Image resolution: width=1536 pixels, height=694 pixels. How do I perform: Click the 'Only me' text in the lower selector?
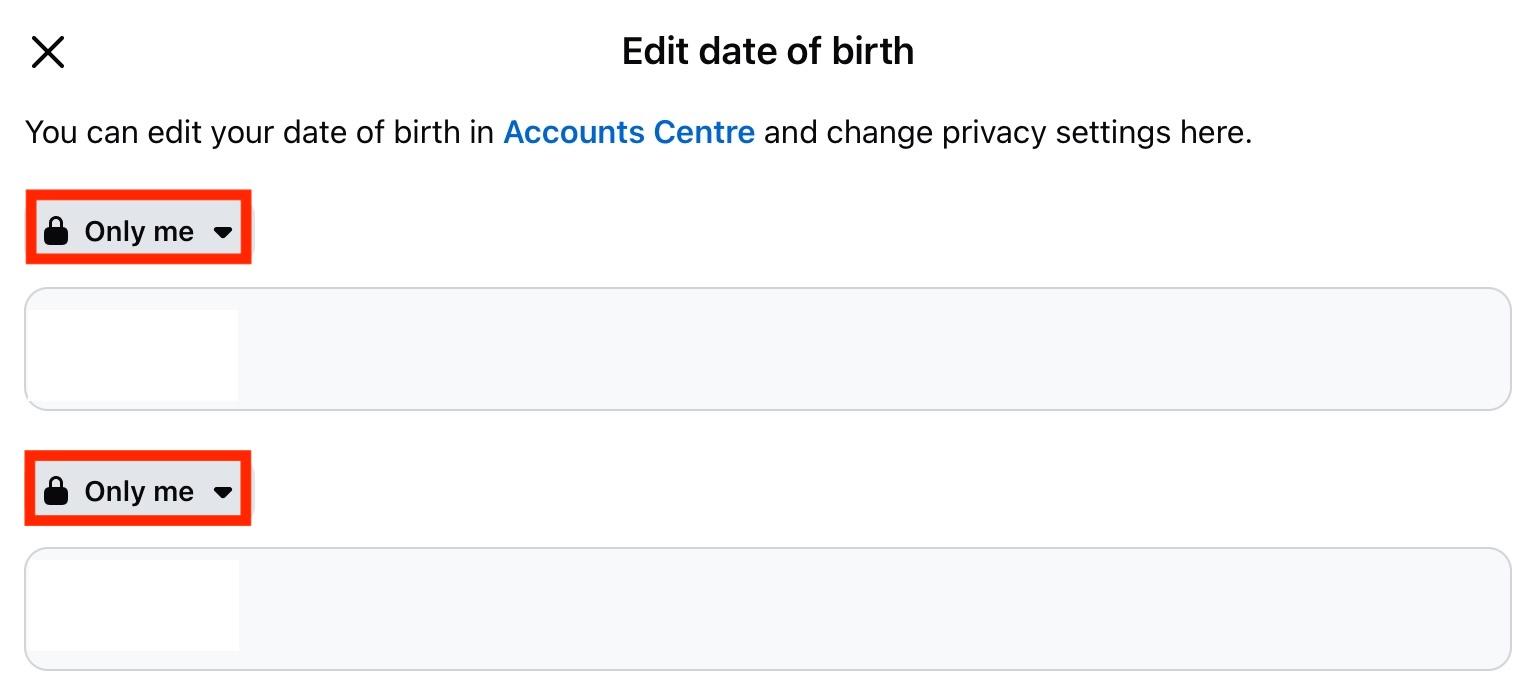click(139, 491)
